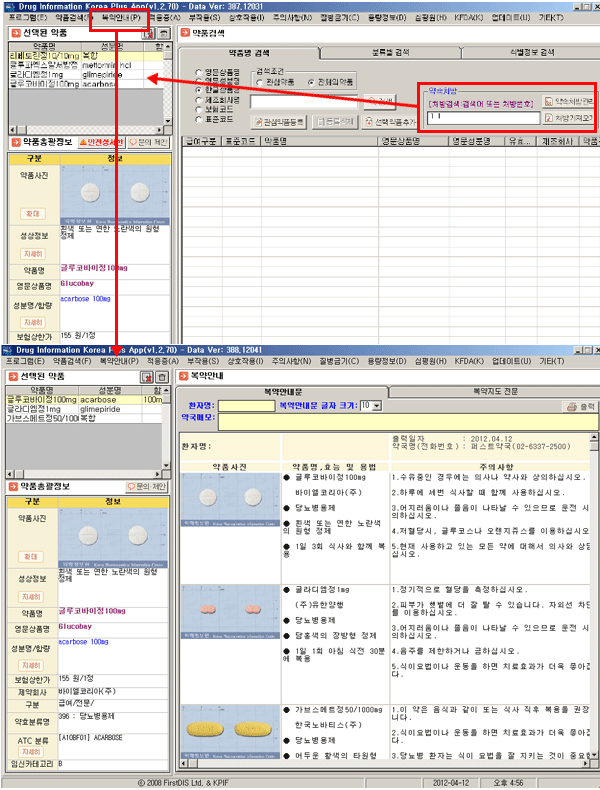Image resolution: width=600 pixels, height=790 pixels.
Task: Click 문의·제안 button in upper window
Action: [x=148, y=143]
